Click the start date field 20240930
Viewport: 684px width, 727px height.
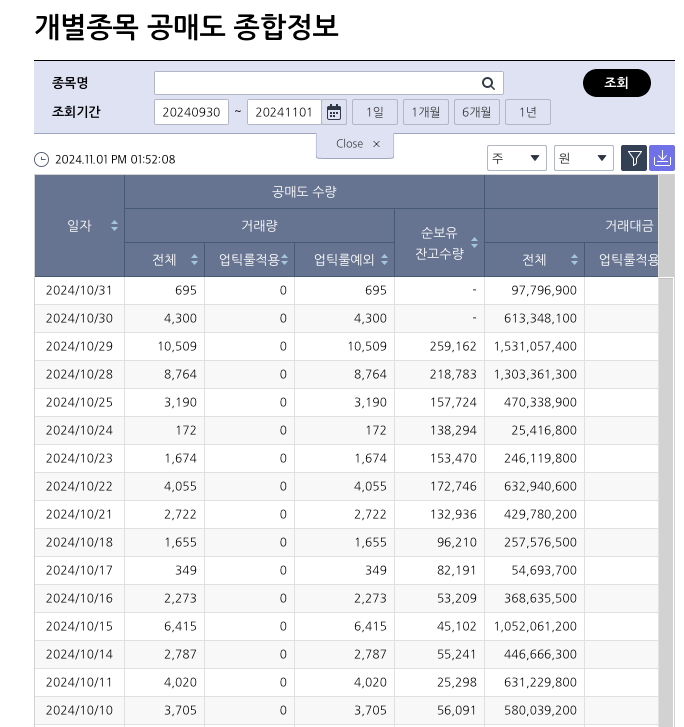pos(191,112)
